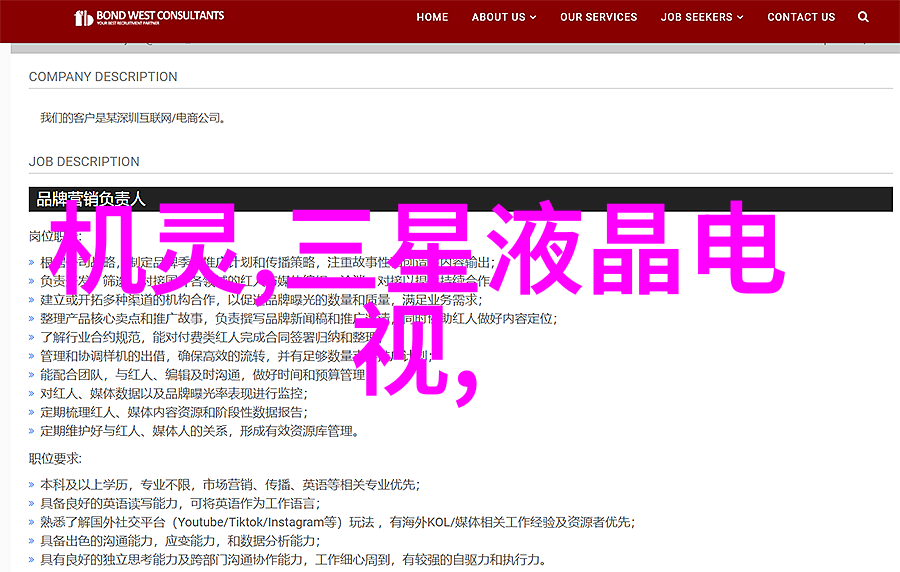Click the line 定期维护好与红人、媒体人的关系

pos(199,431)
